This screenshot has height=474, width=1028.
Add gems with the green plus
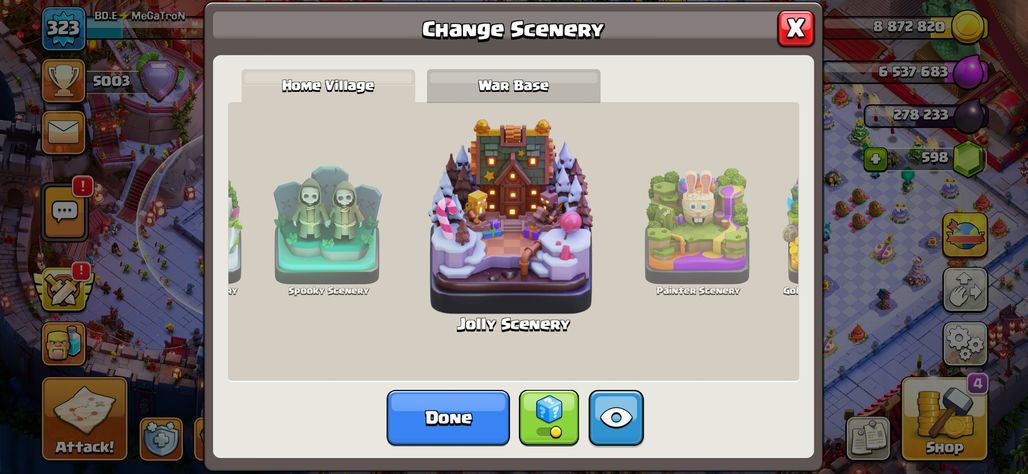[875, 159]
